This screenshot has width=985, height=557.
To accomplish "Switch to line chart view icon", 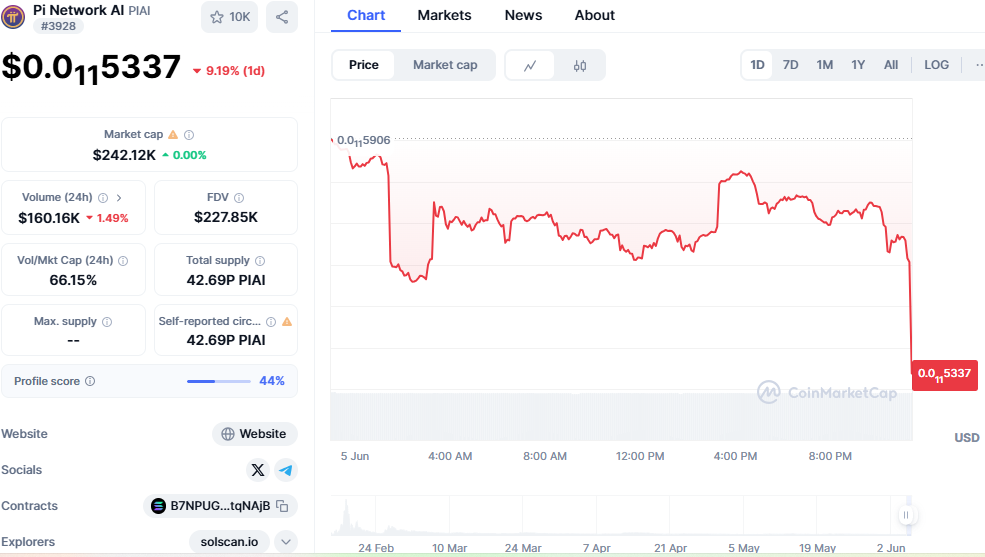I will click(x=530, y=65).
